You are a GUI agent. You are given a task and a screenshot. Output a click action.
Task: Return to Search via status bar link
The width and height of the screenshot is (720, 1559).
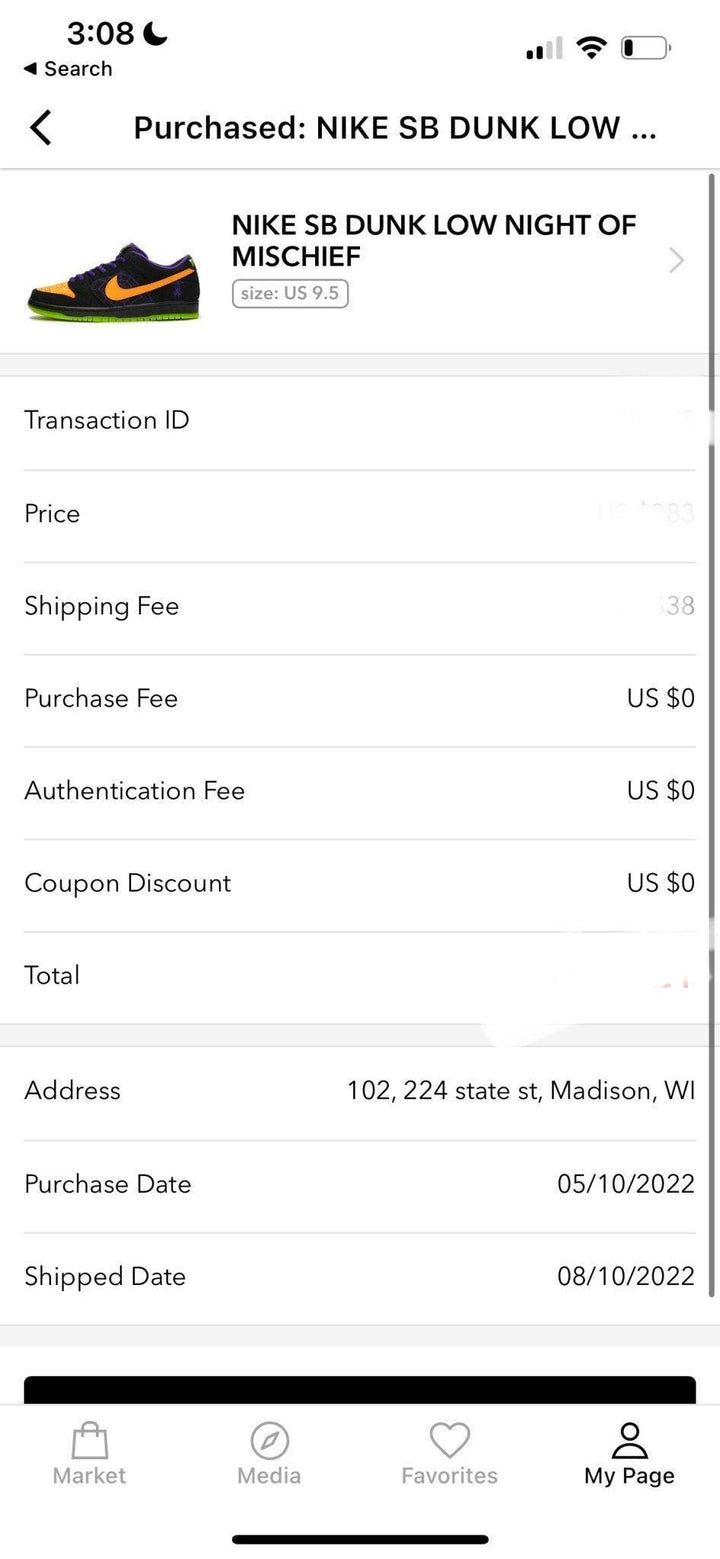pos(68,69)
